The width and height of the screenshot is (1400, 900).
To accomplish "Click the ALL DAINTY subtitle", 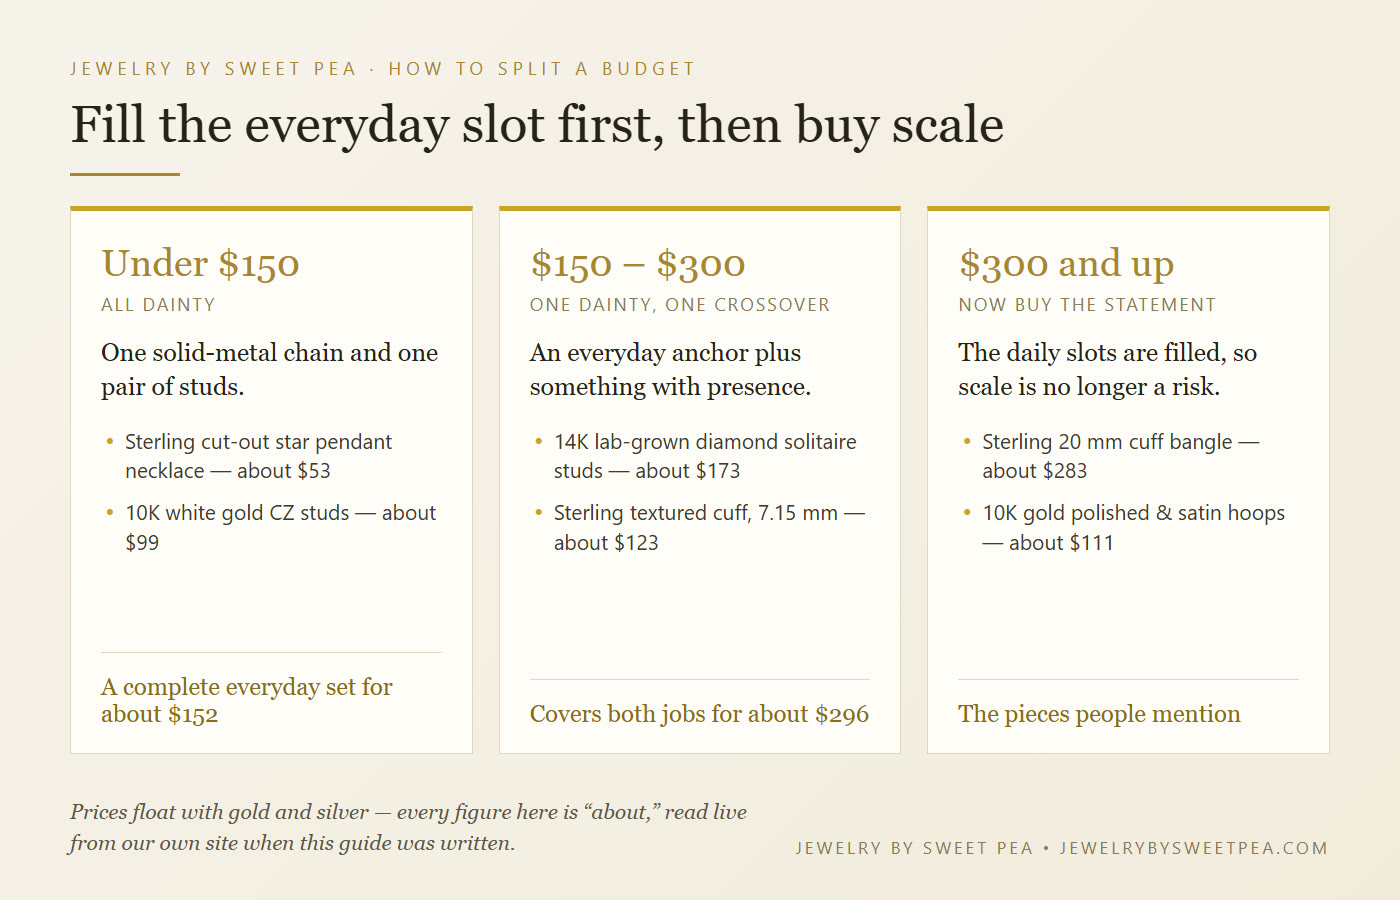I will (158, 305).
